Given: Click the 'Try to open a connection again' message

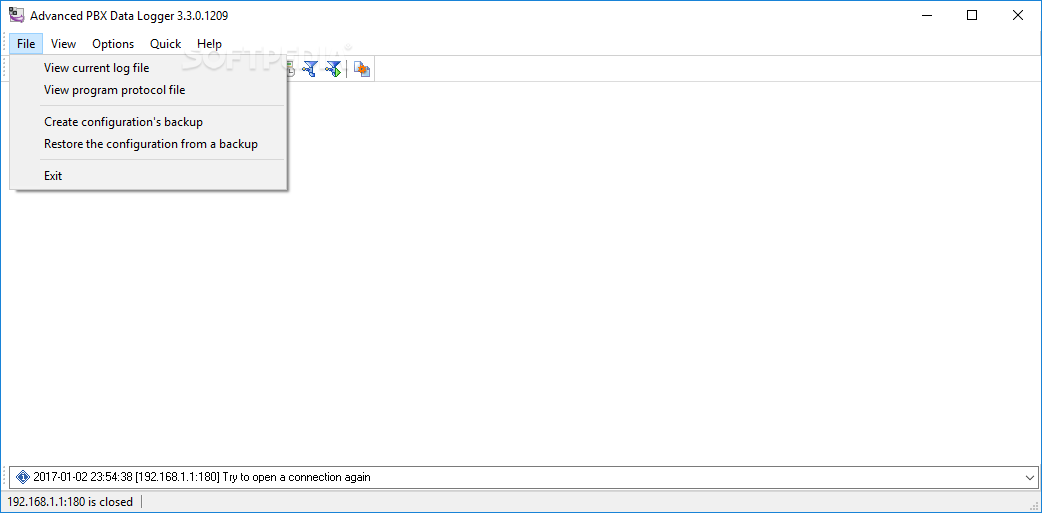Looking at the screenshot, I should pos(296,476).
